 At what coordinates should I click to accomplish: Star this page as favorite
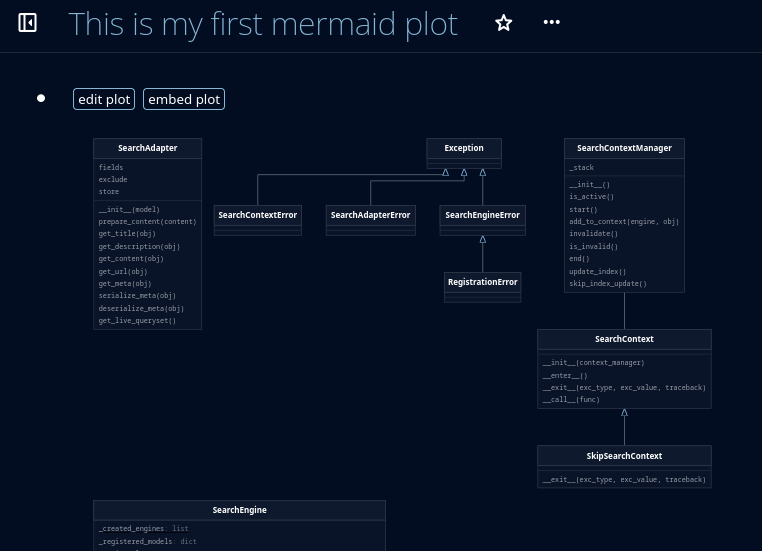click(503, 23)
